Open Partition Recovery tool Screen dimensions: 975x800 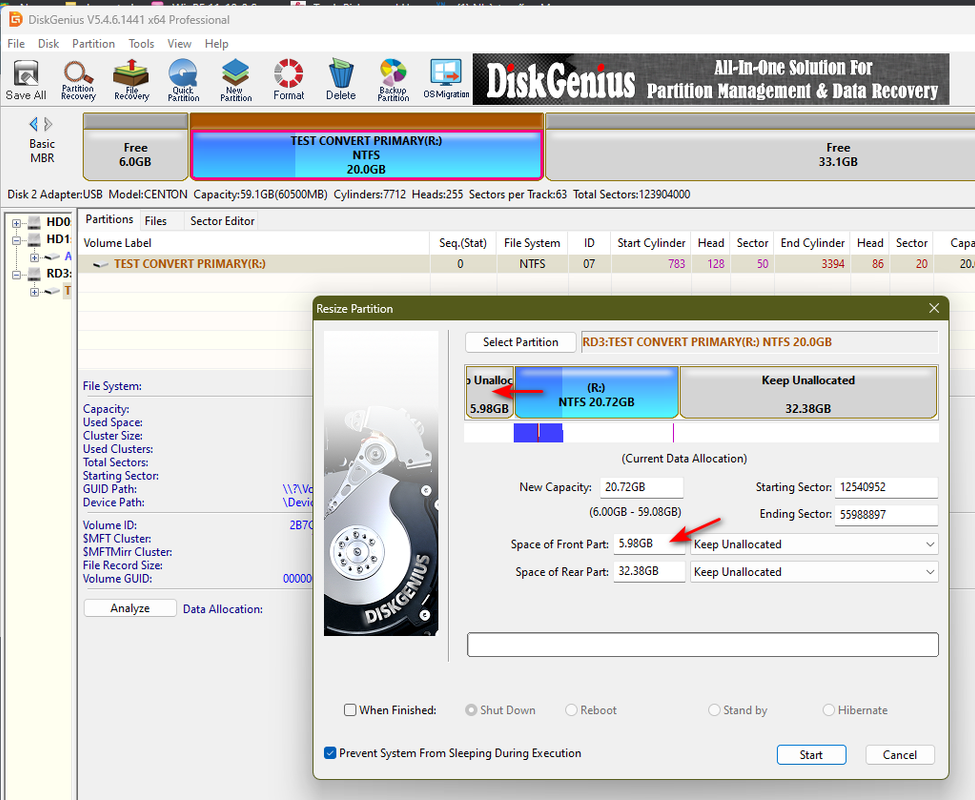point(78,80)
